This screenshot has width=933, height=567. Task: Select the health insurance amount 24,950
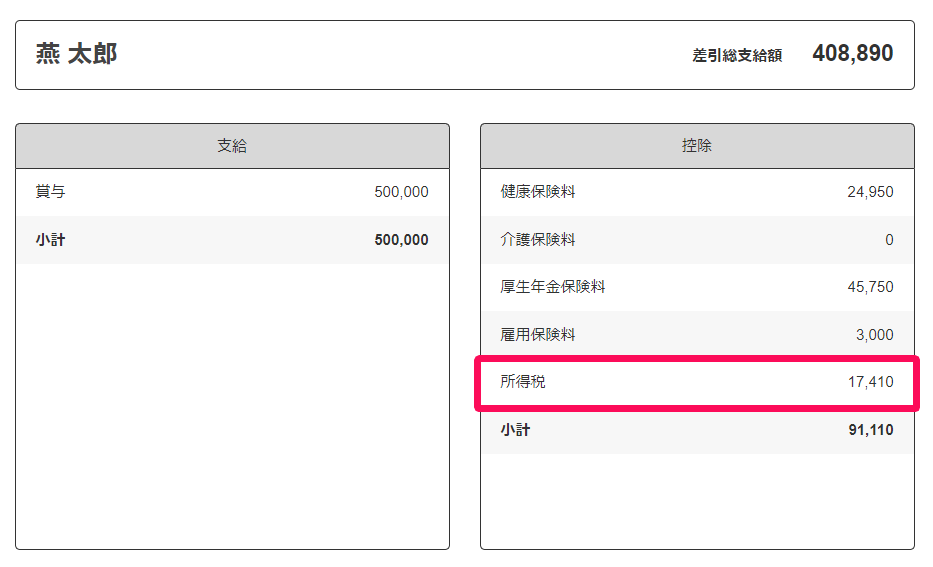(x=870, y=192)
